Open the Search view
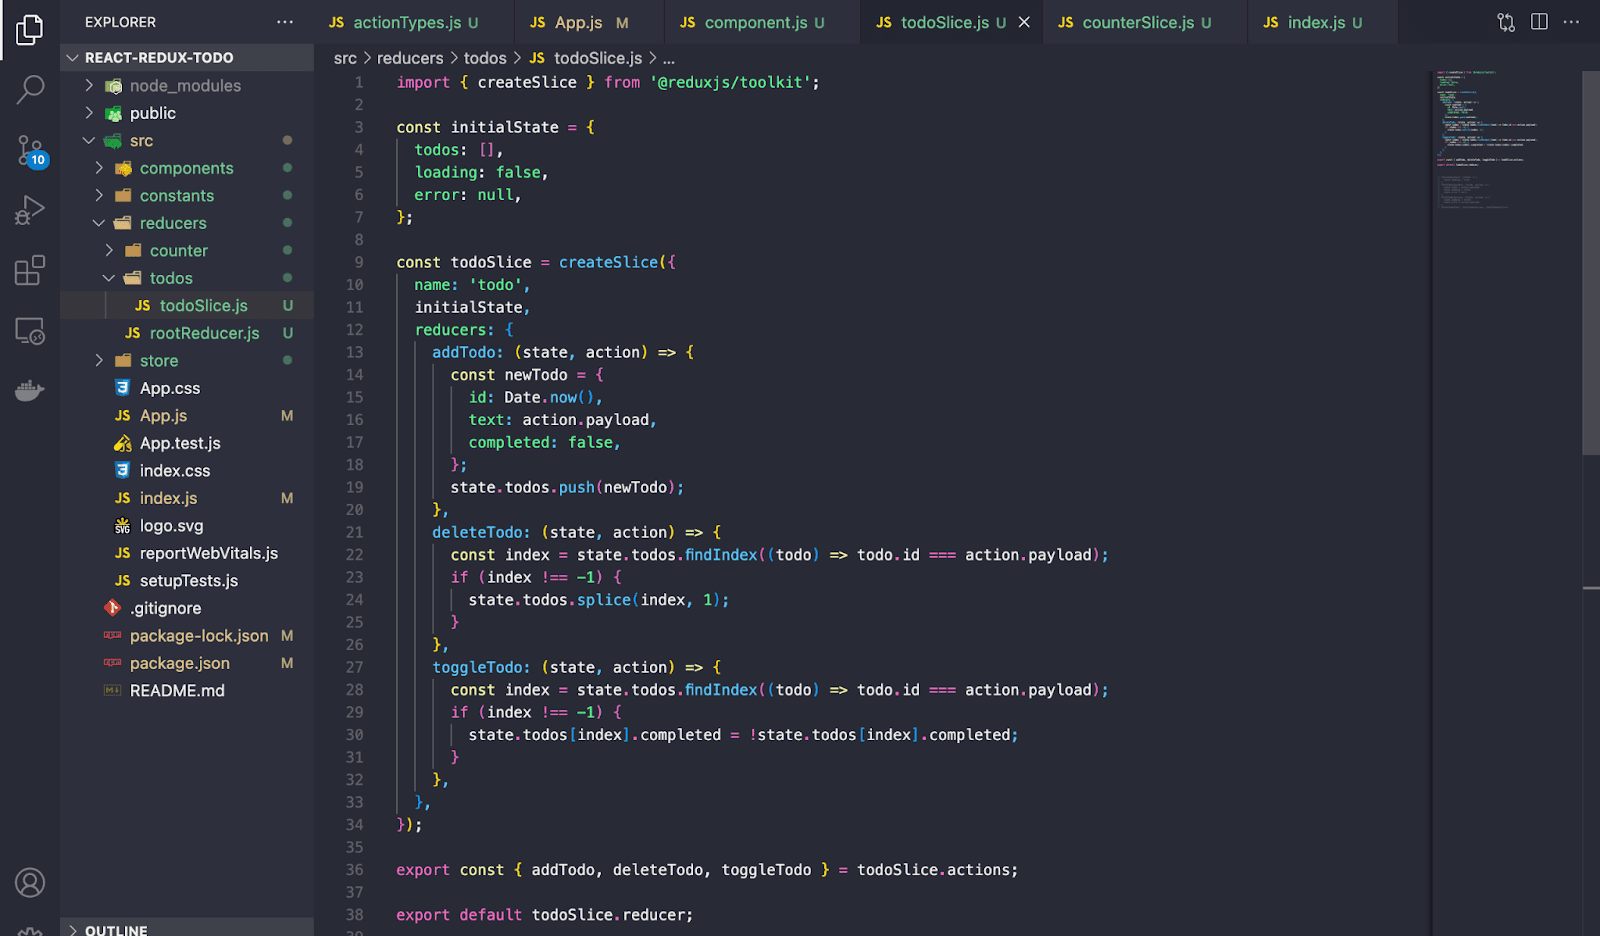The height and width of the screenshot is (936, 1600). 30,90
